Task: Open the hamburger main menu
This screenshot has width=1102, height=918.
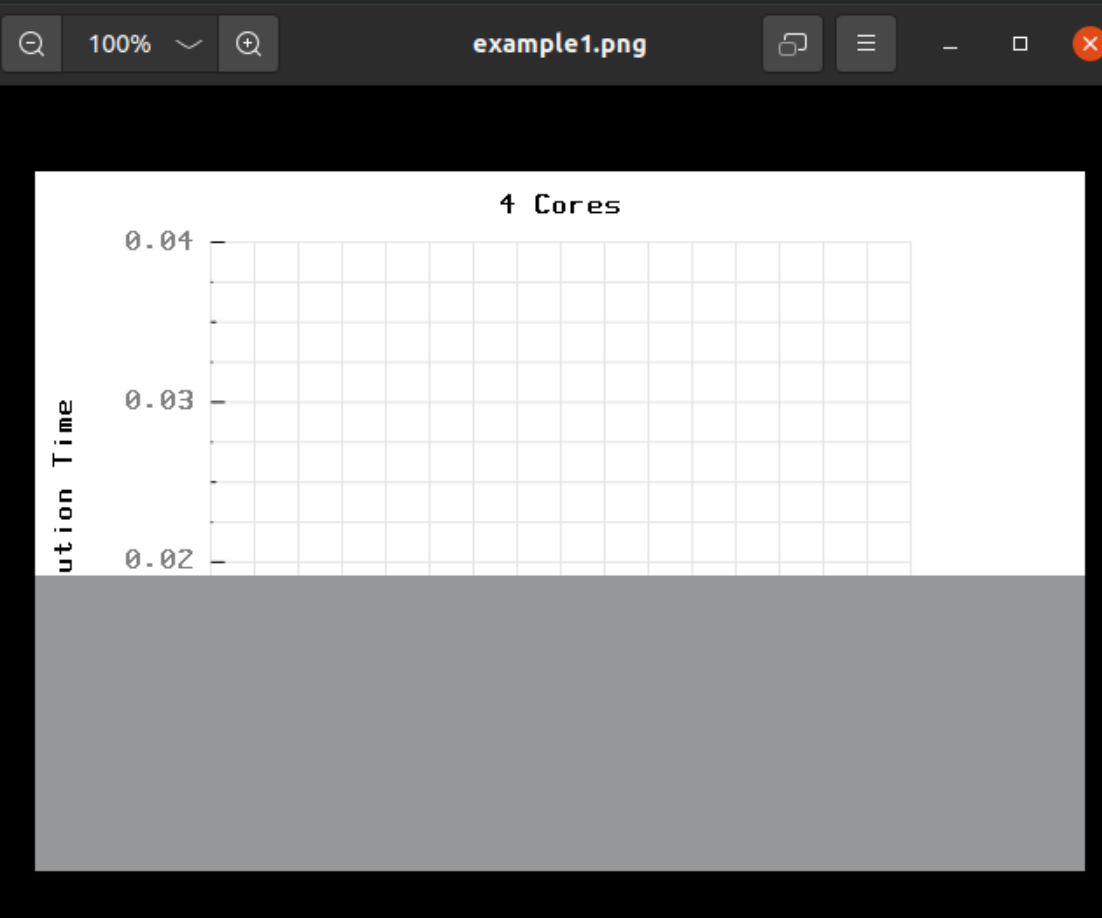Action: 866,44
